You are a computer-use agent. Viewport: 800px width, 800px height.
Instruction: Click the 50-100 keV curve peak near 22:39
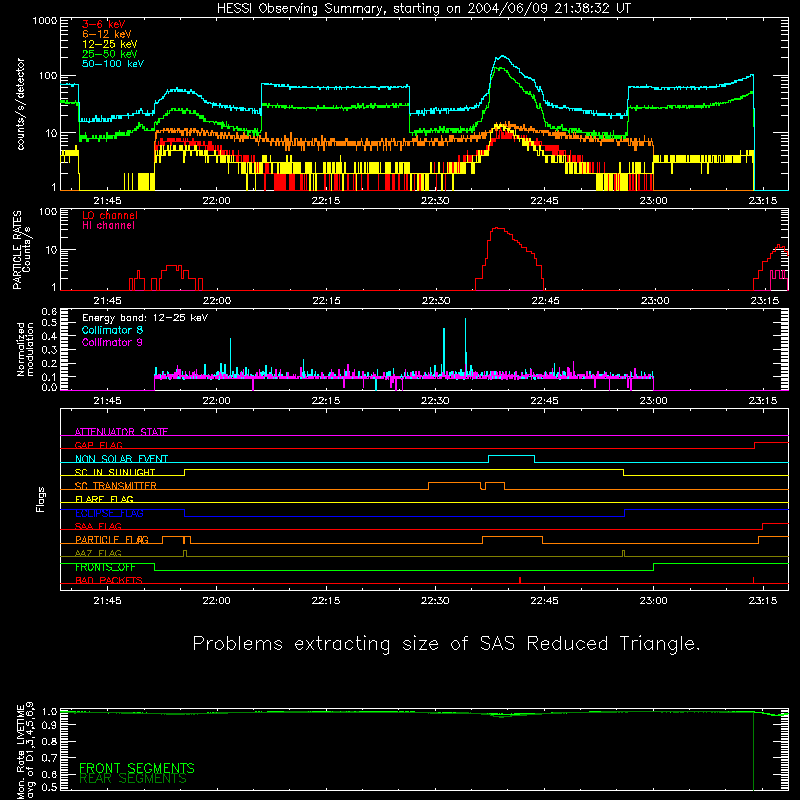(503, 56)
